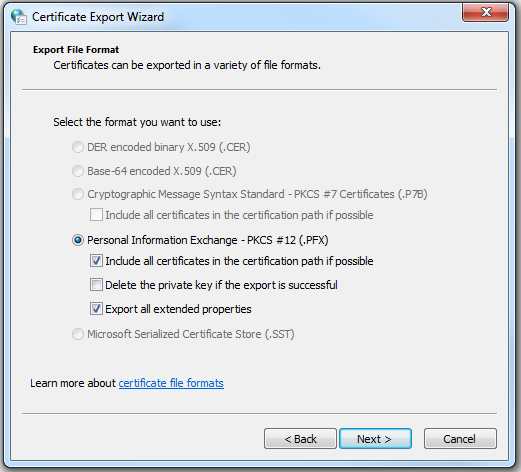The height and width of the screenshot is (472, 521).
Task: Select Base-64 encoded X.509 radio button
Action: 78,171
